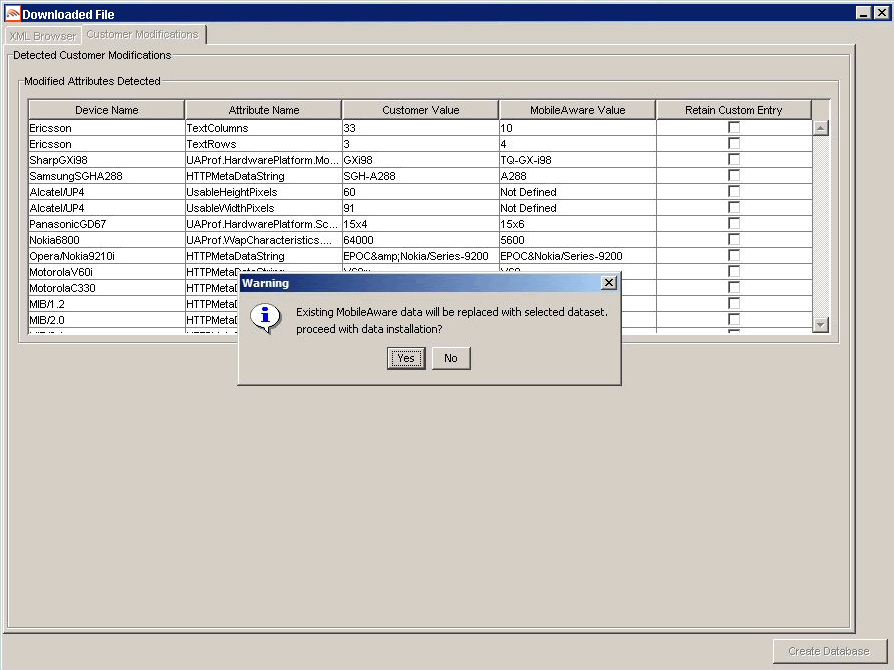Click the TextColumns attribute cell

tap(263, 128)
